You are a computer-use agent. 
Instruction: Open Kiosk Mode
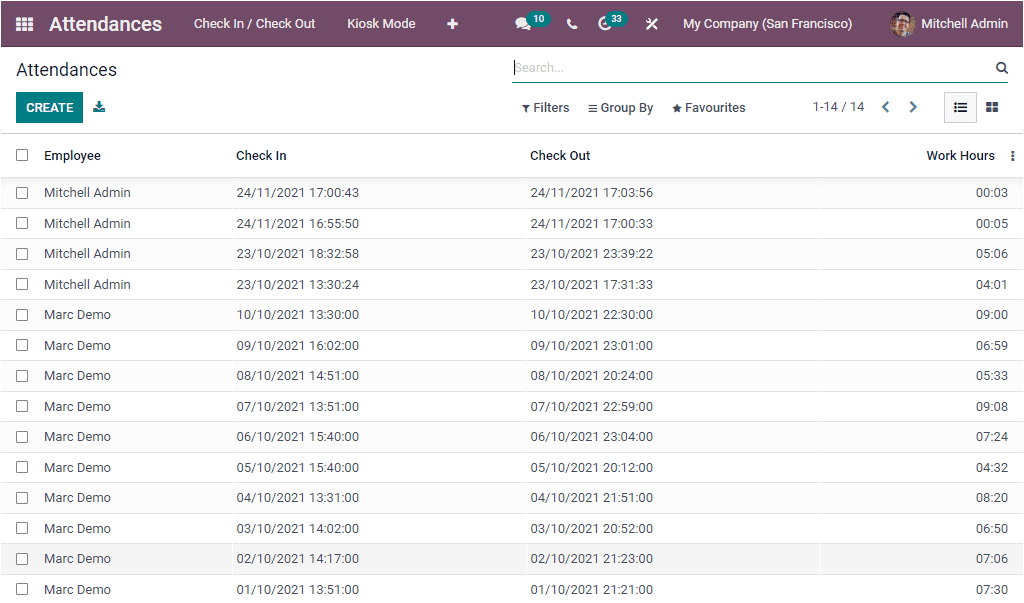click(x=381, y=23)
